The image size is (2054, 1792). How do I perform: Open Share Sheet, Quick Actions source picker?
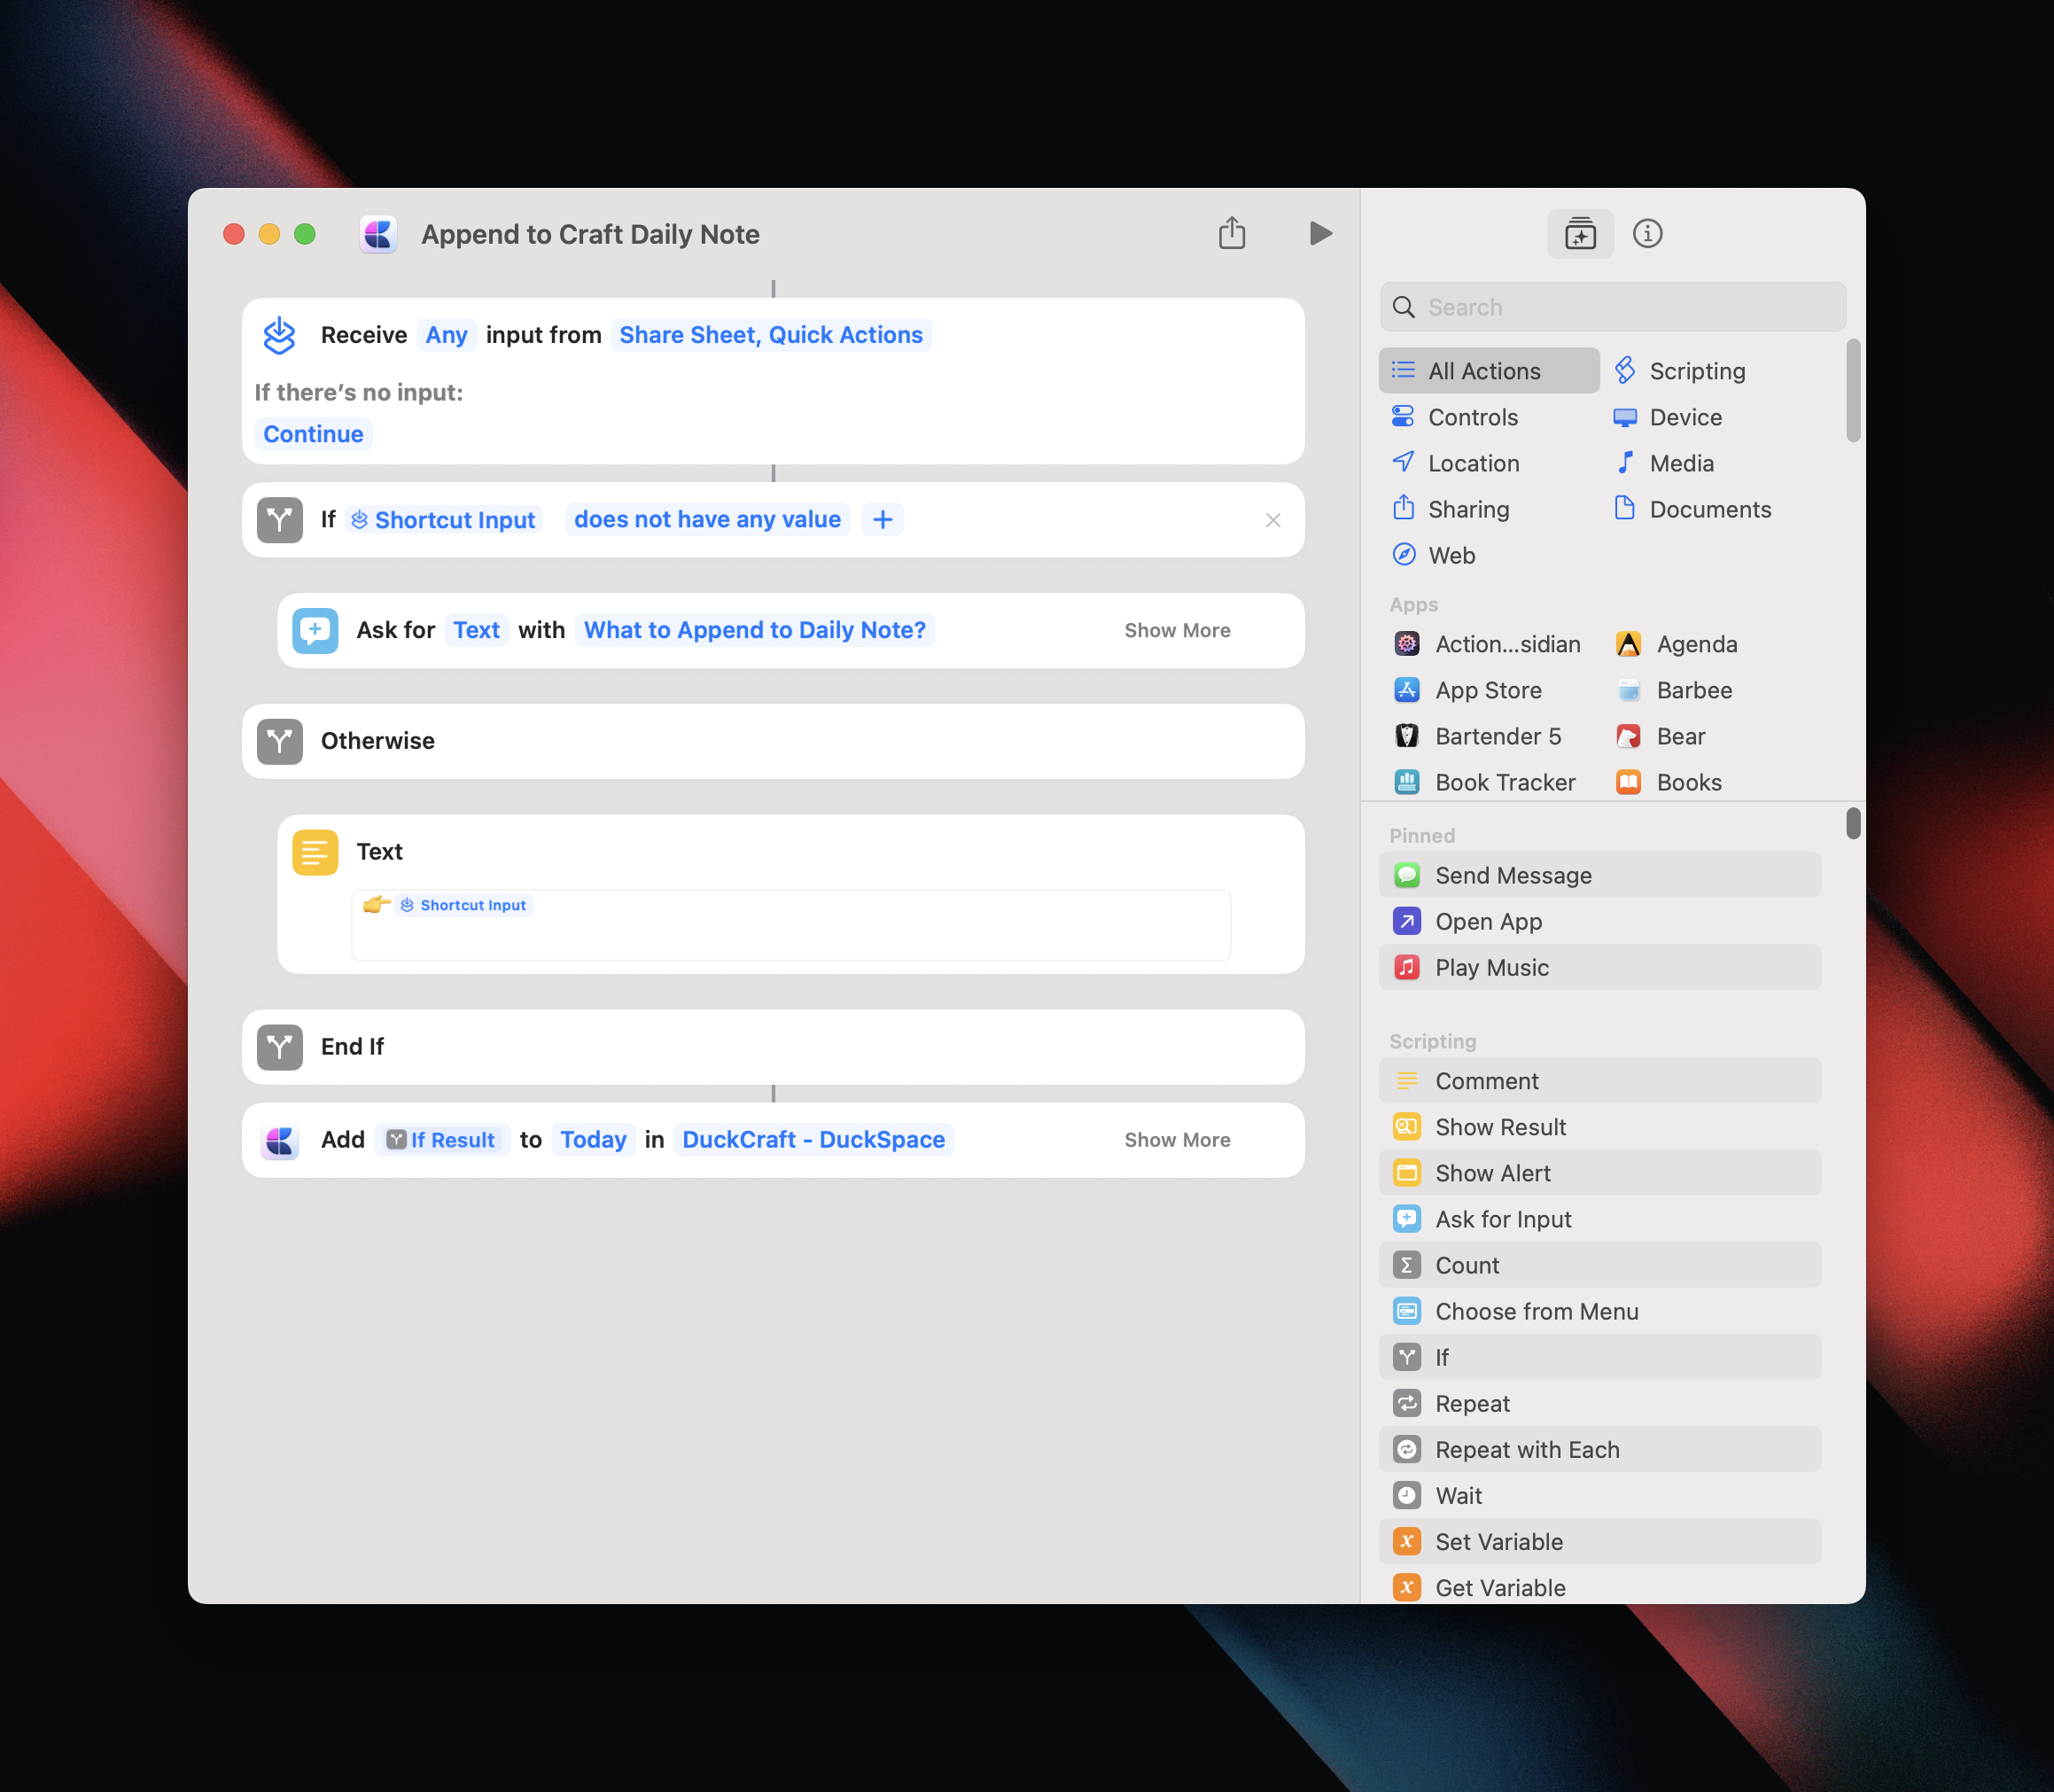[x=771, y=335]
